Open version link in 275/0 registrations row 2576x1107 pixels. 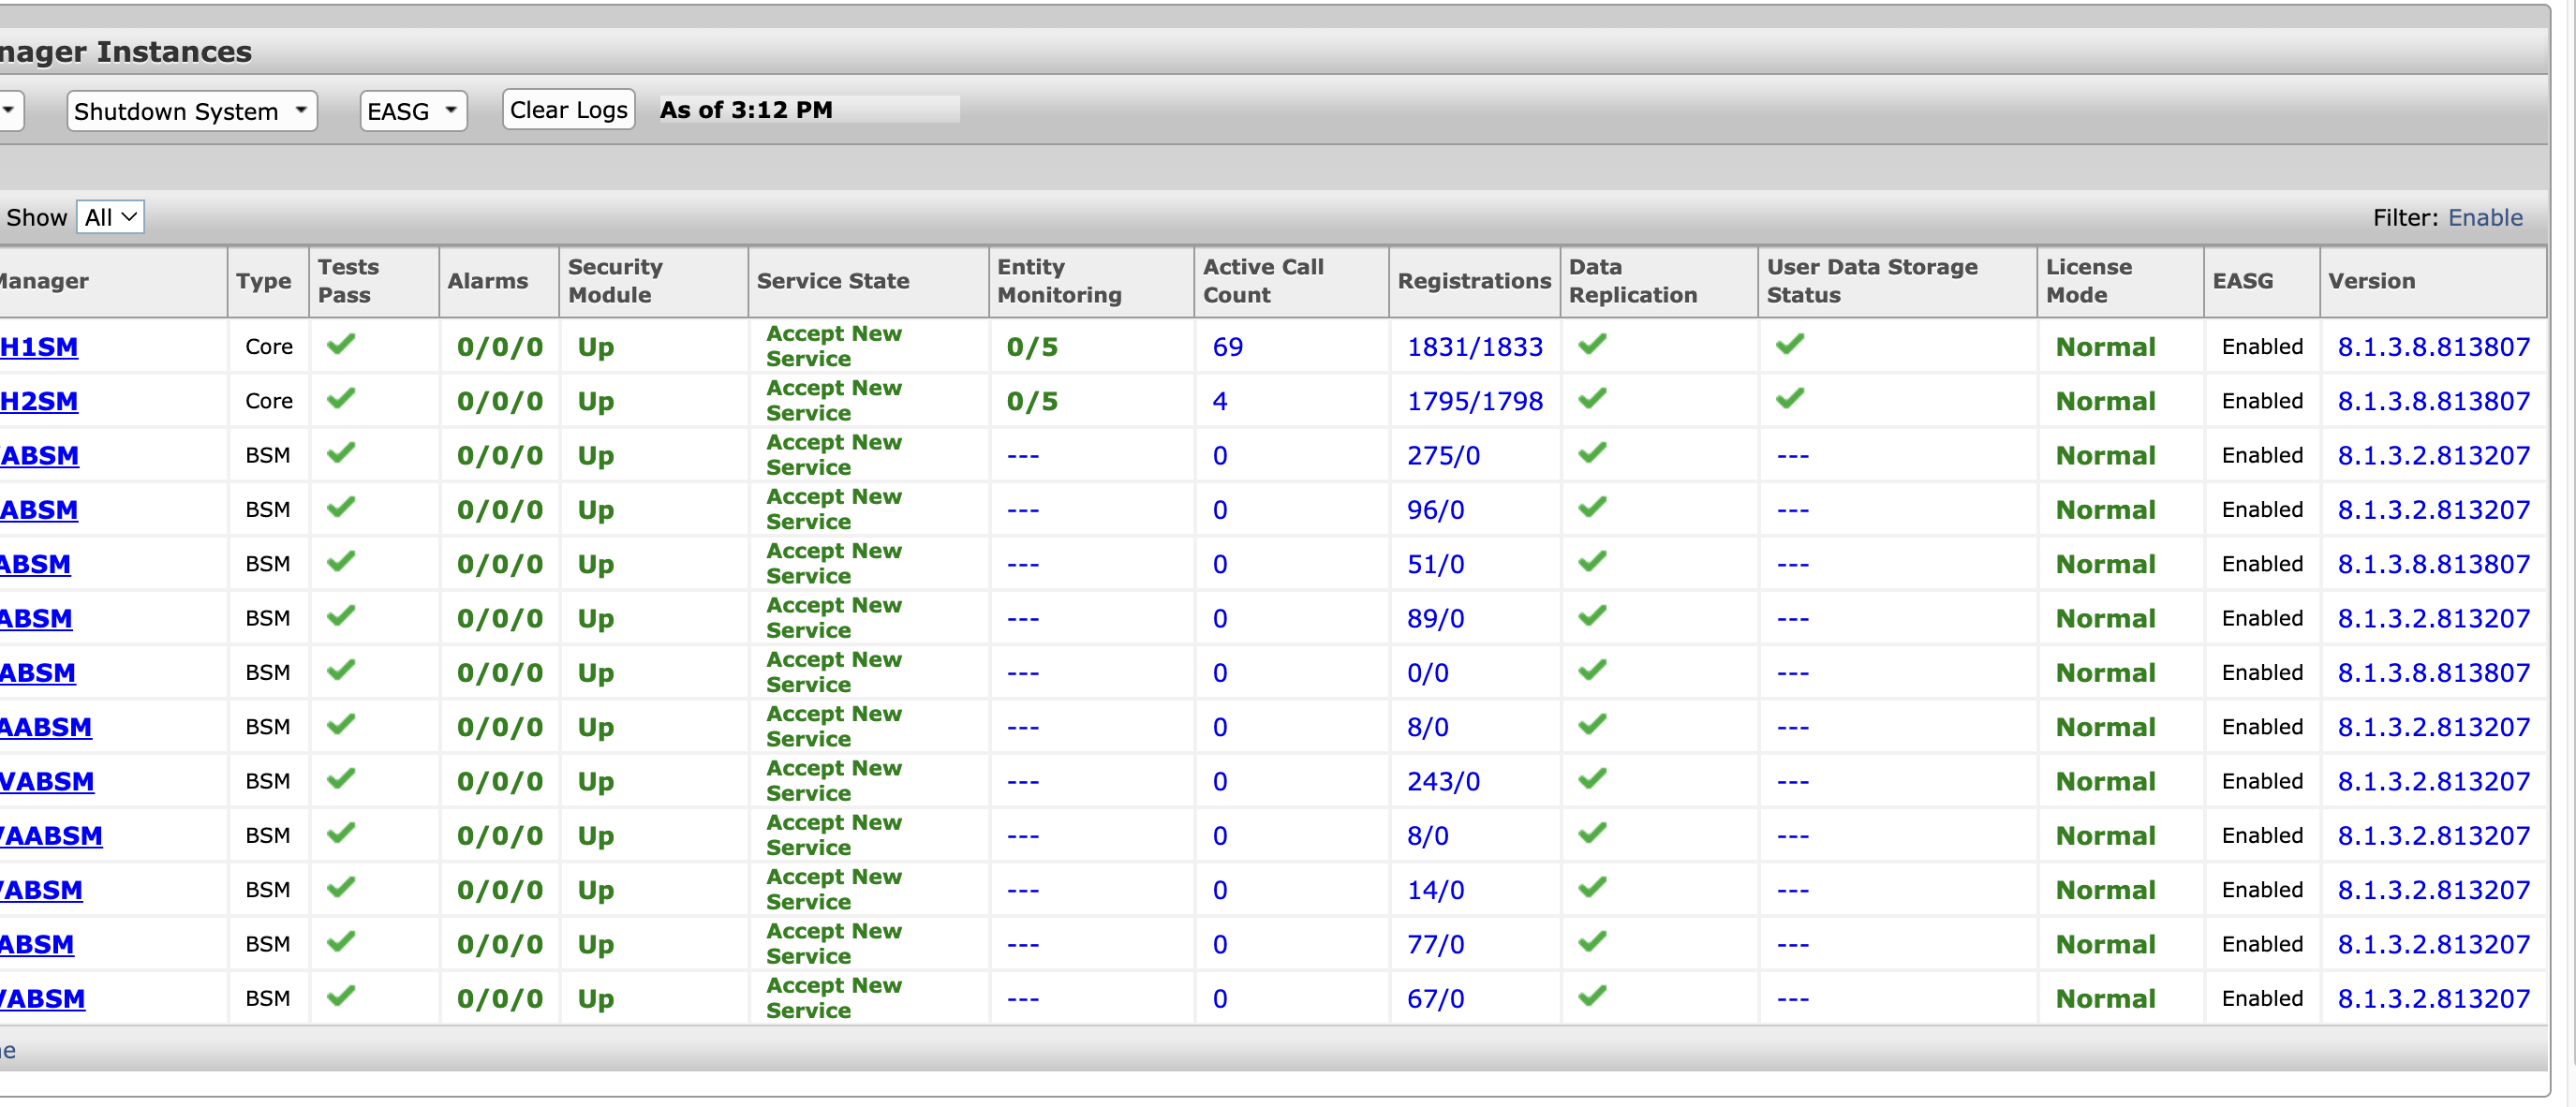(2433, 456)
